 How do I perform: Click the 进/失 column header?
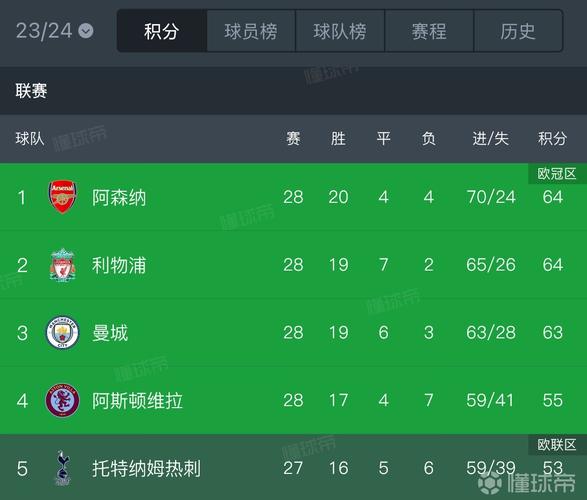(490, 138)
